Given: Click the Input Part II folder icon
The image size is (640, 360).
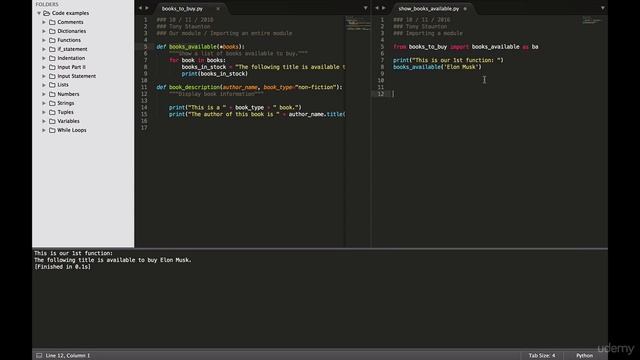Looking at the screenshot, I should (x=52, y=67).
